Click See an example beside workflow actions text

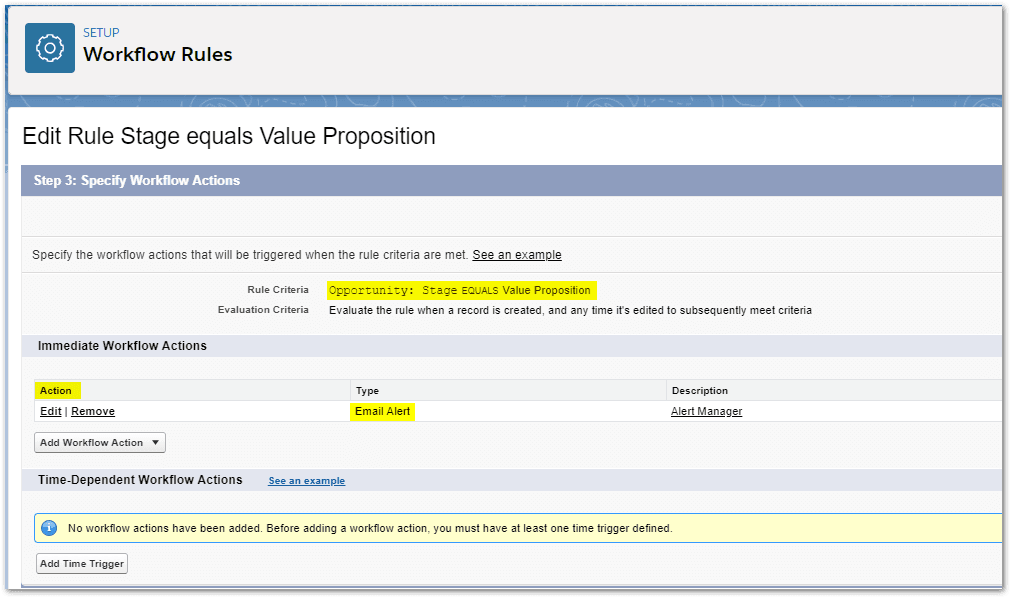517,255
